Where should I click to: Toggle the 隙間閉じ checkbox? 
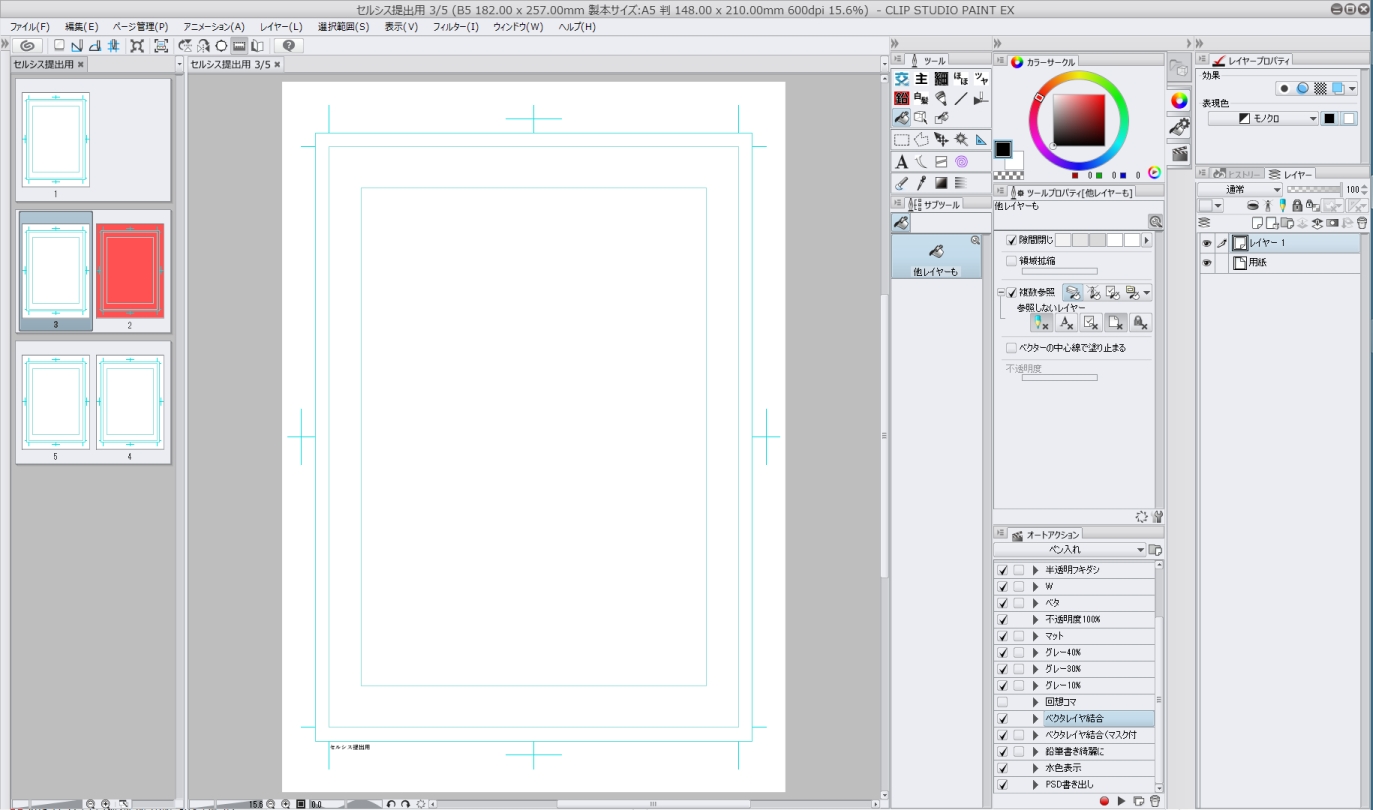click(1011, 241)
